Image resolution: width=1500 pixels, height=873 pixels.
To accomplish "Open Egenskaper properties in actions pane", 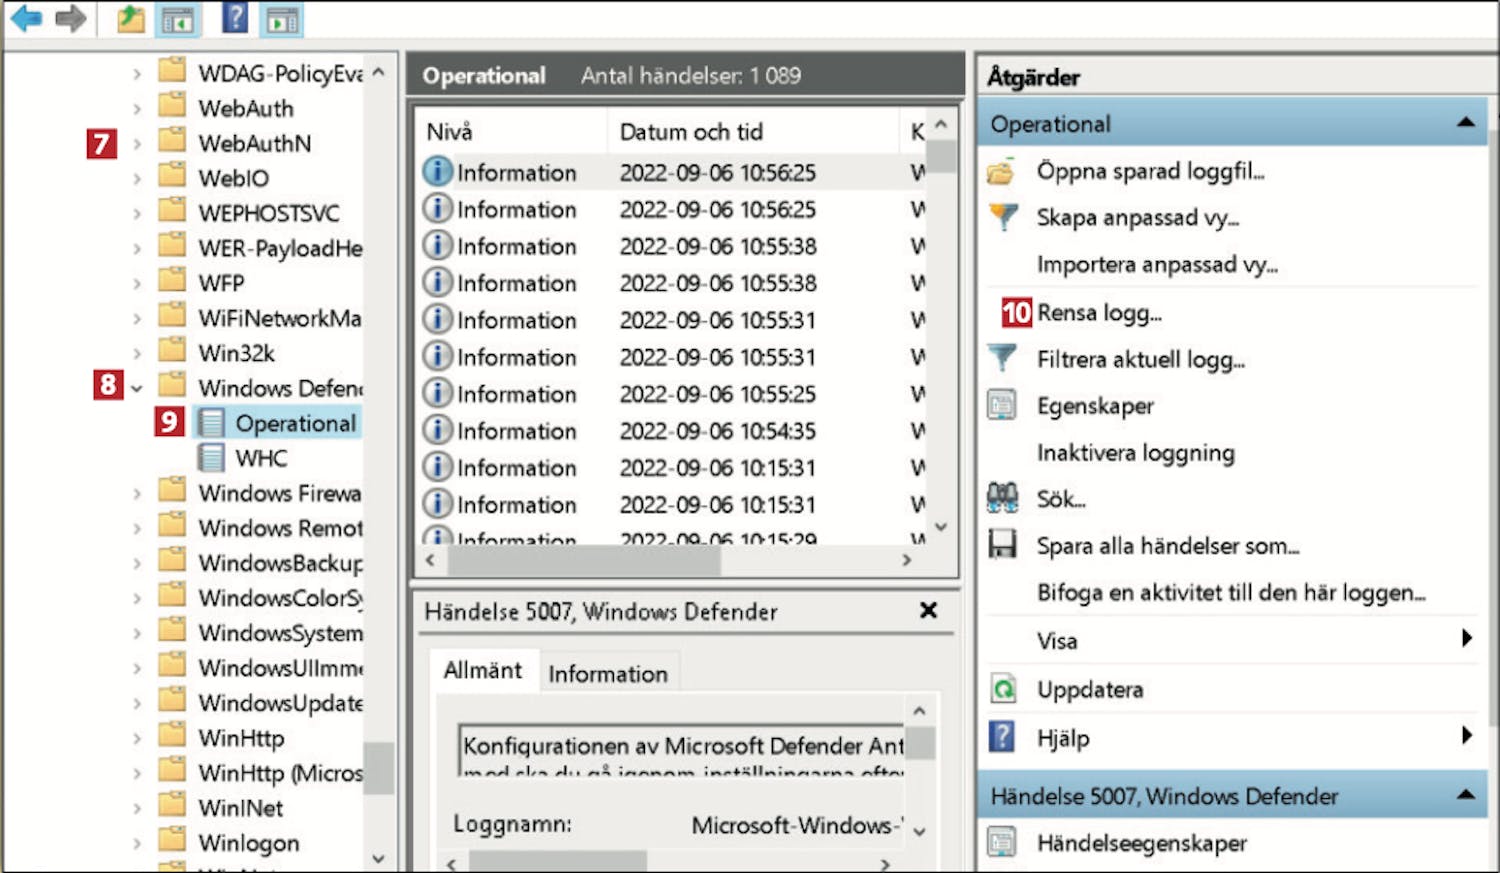I will [1094, 406].
